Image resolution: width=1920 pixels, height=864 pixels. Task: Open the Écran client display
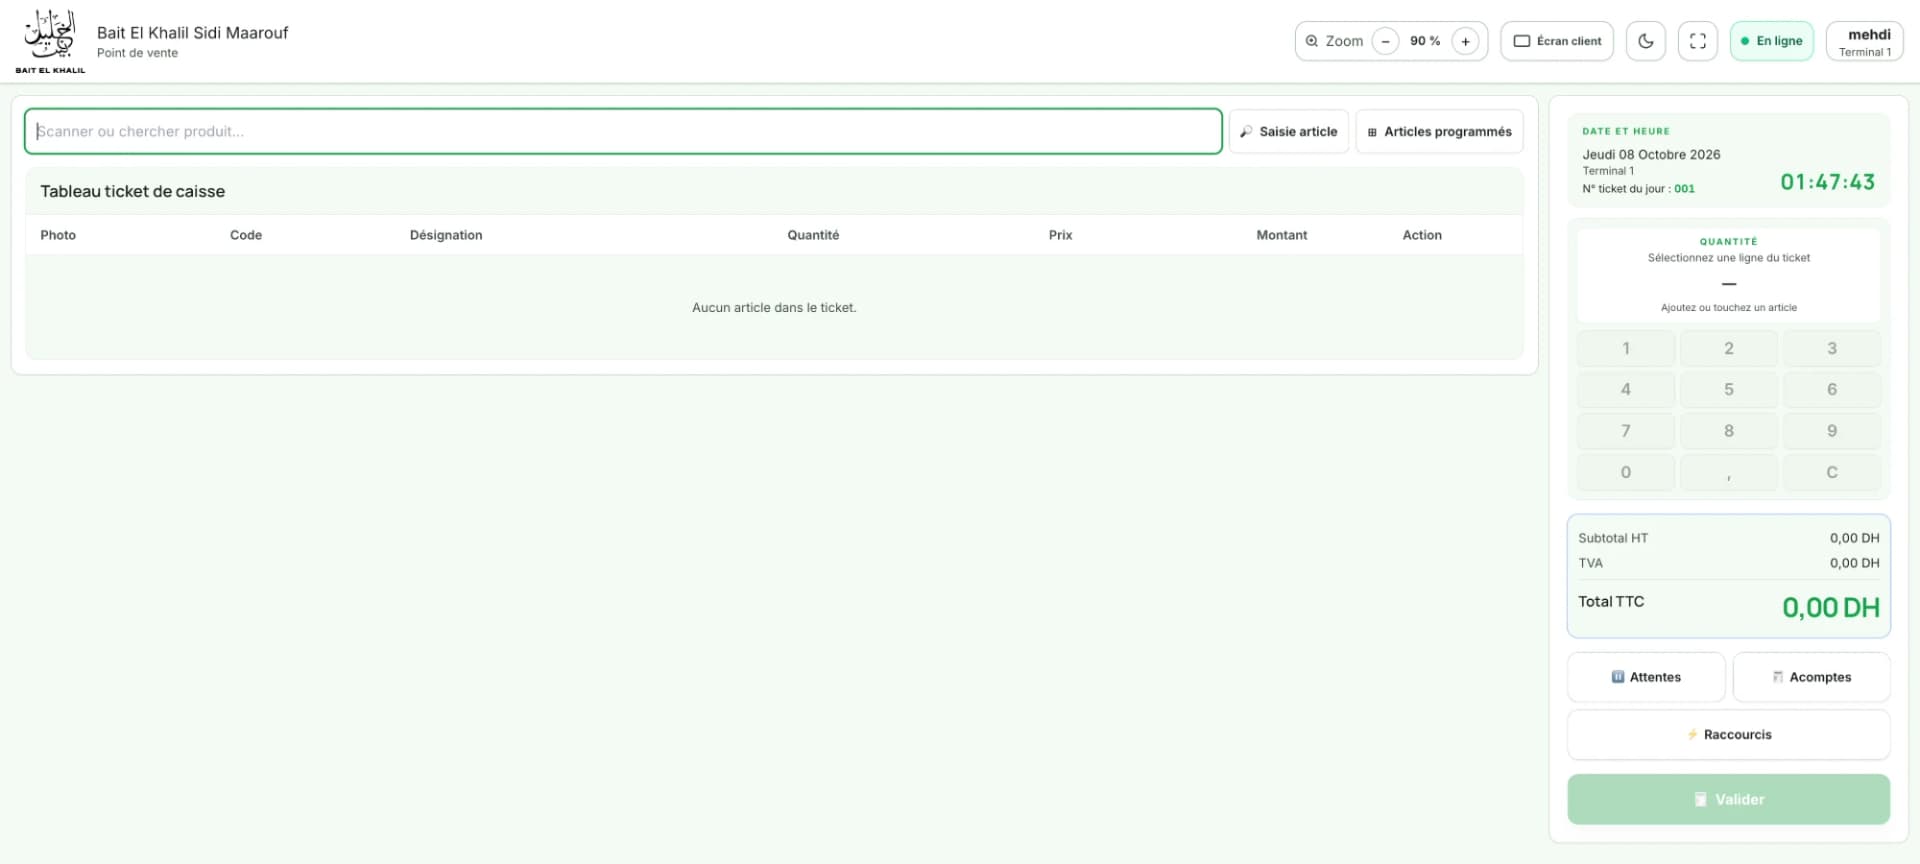[x=1557, y=41]
